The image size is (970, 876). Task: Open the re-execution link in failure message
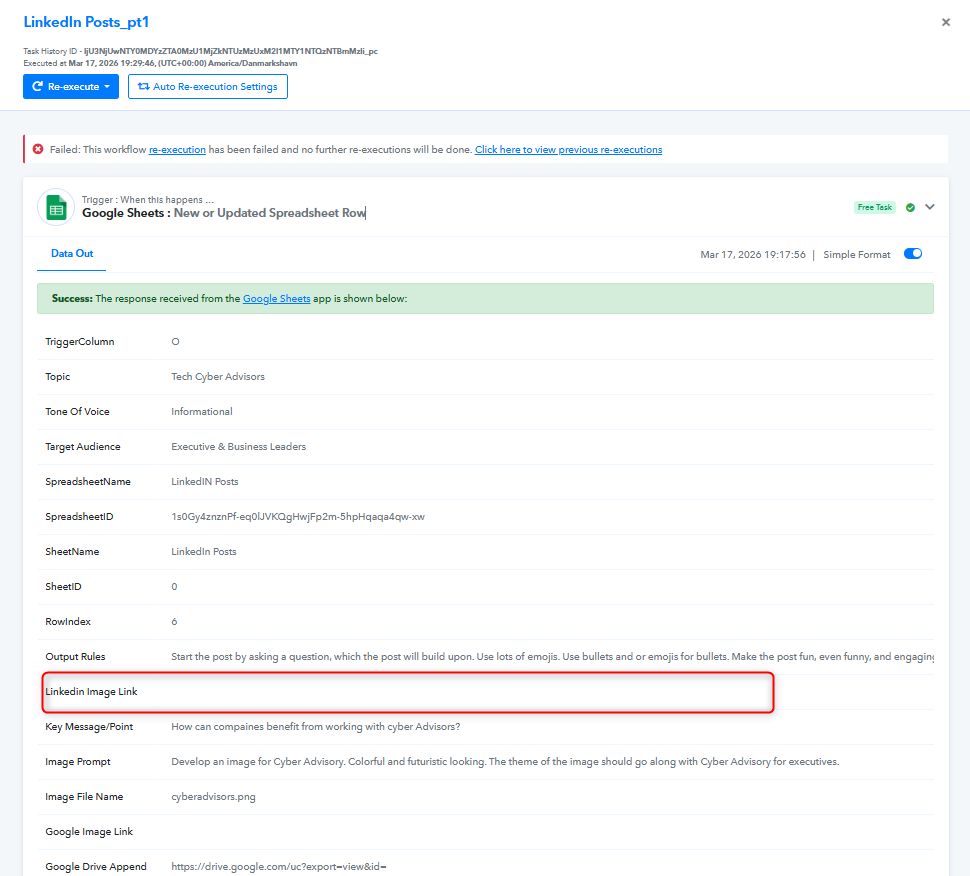[177, 150]
